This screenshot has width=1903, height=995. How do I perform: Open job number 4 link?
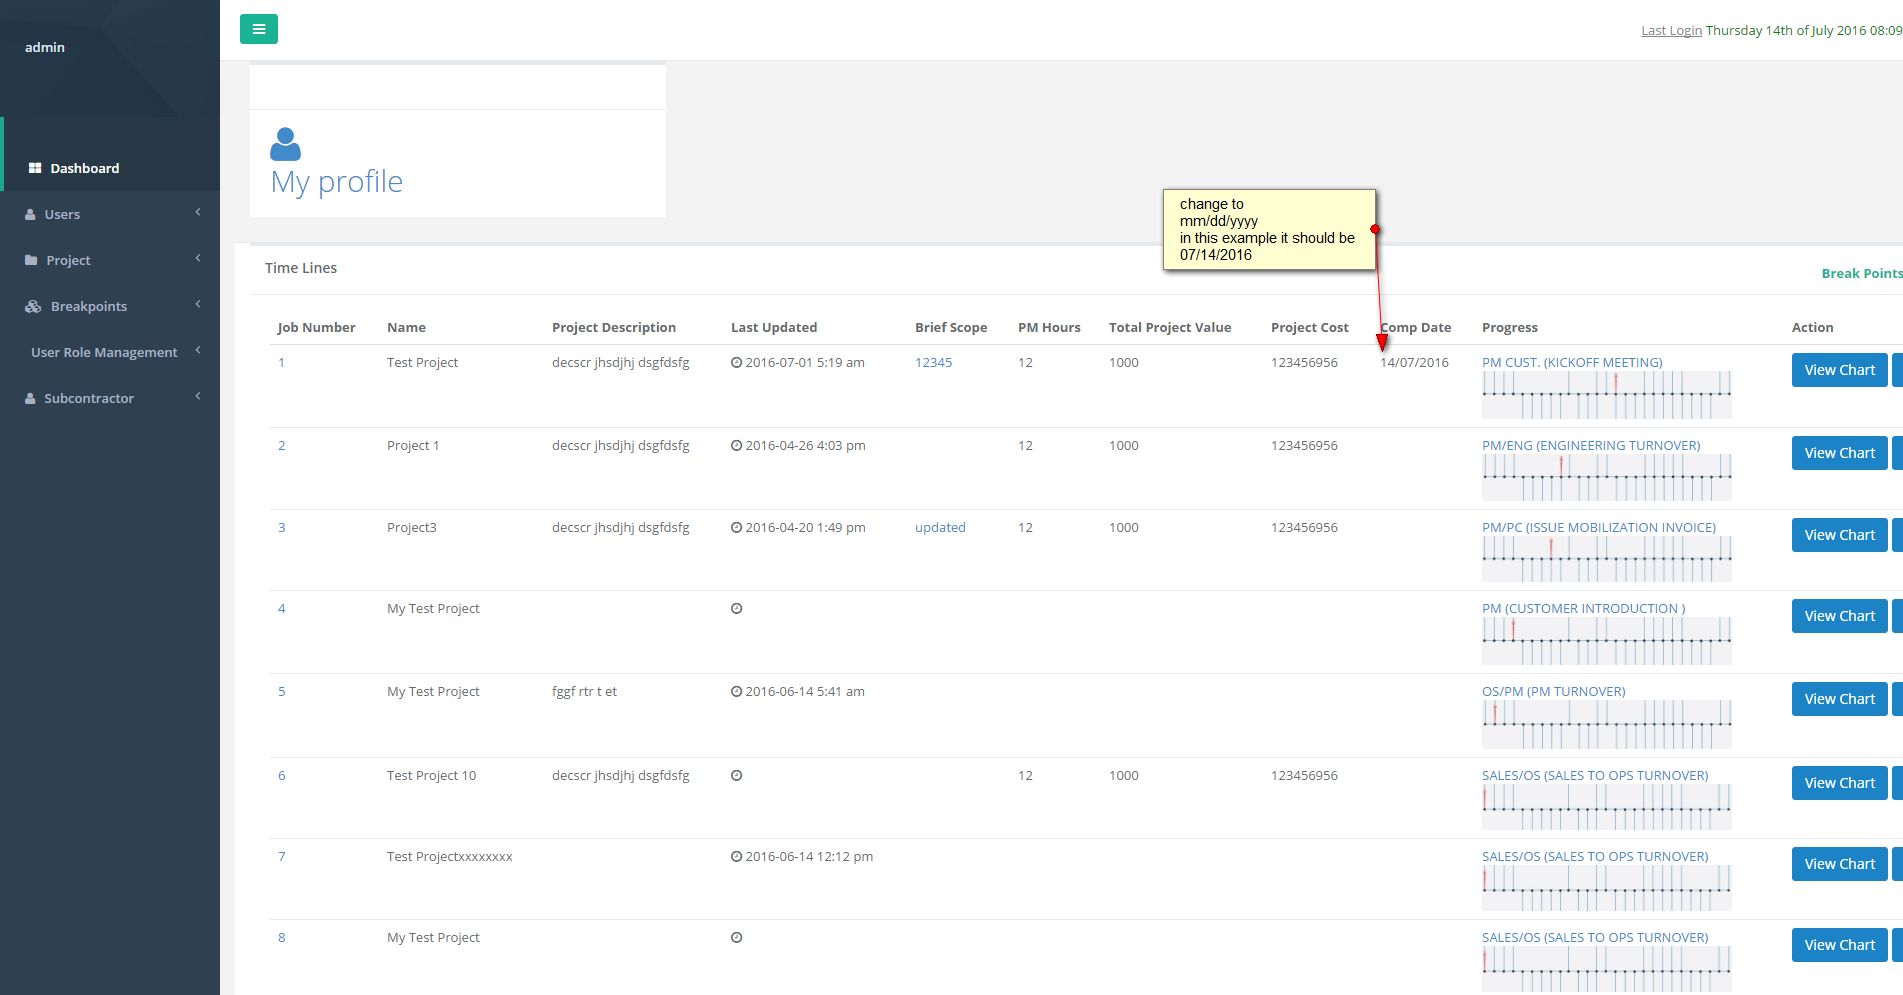click(x=282, y=608)
